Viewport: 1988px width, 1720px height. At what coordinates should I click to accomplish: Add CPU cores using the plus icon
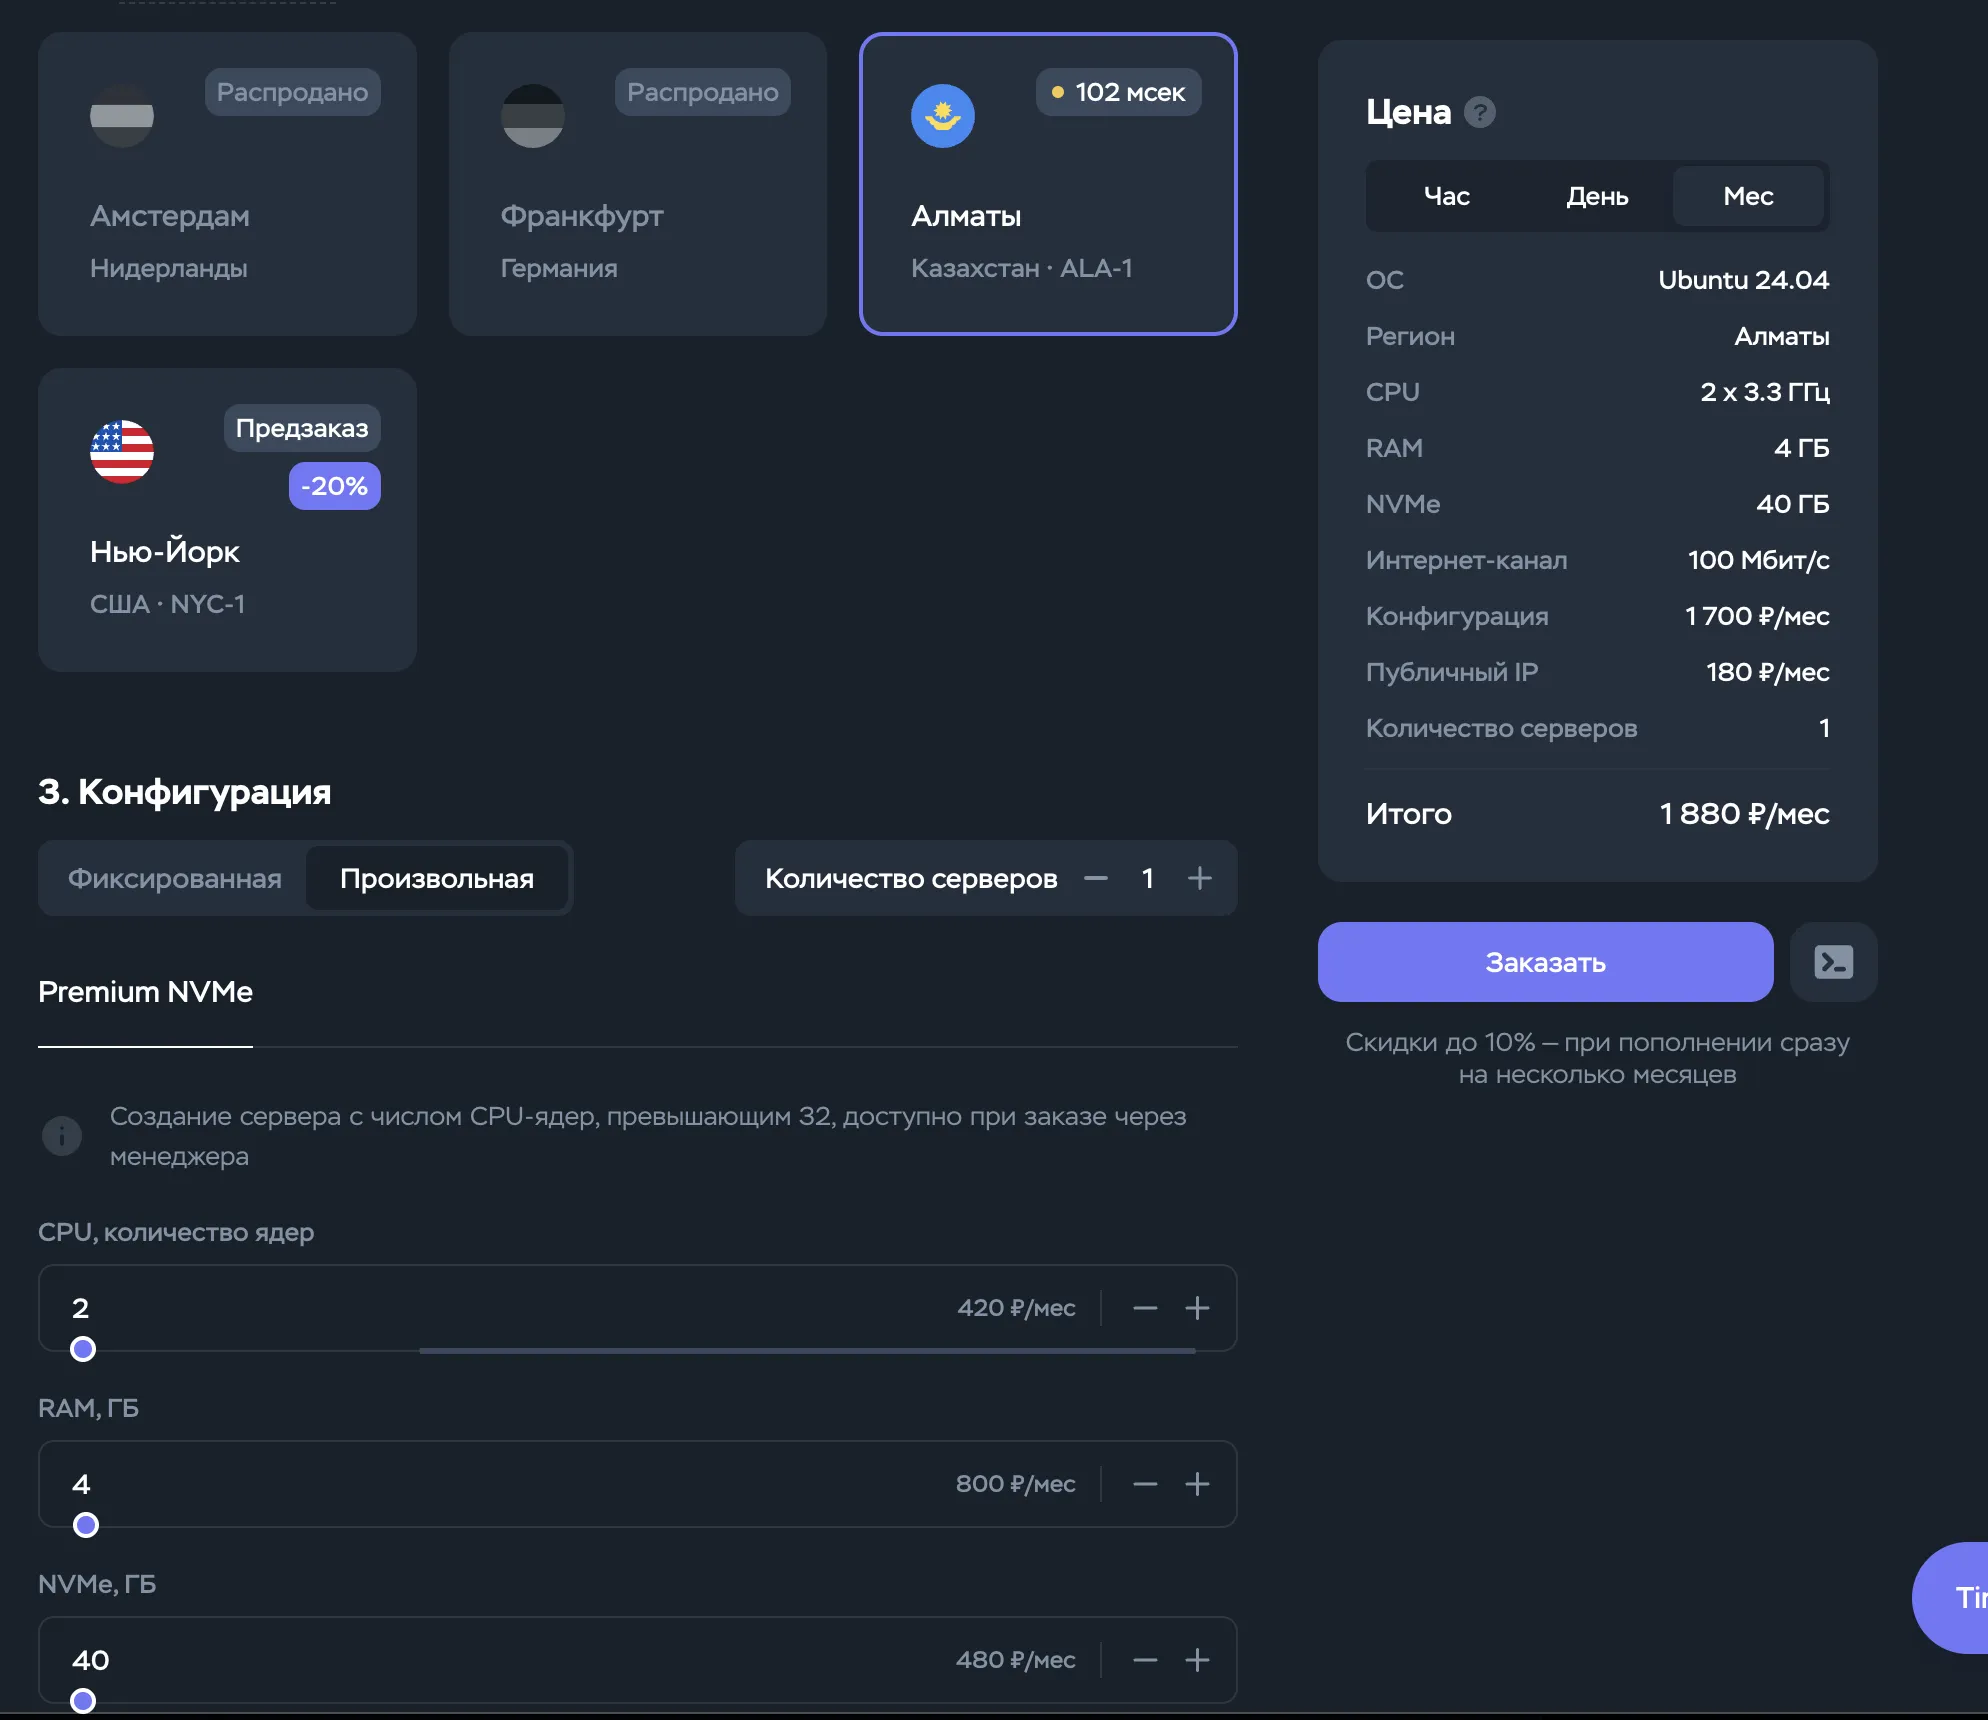(x=1197, y=1308)
